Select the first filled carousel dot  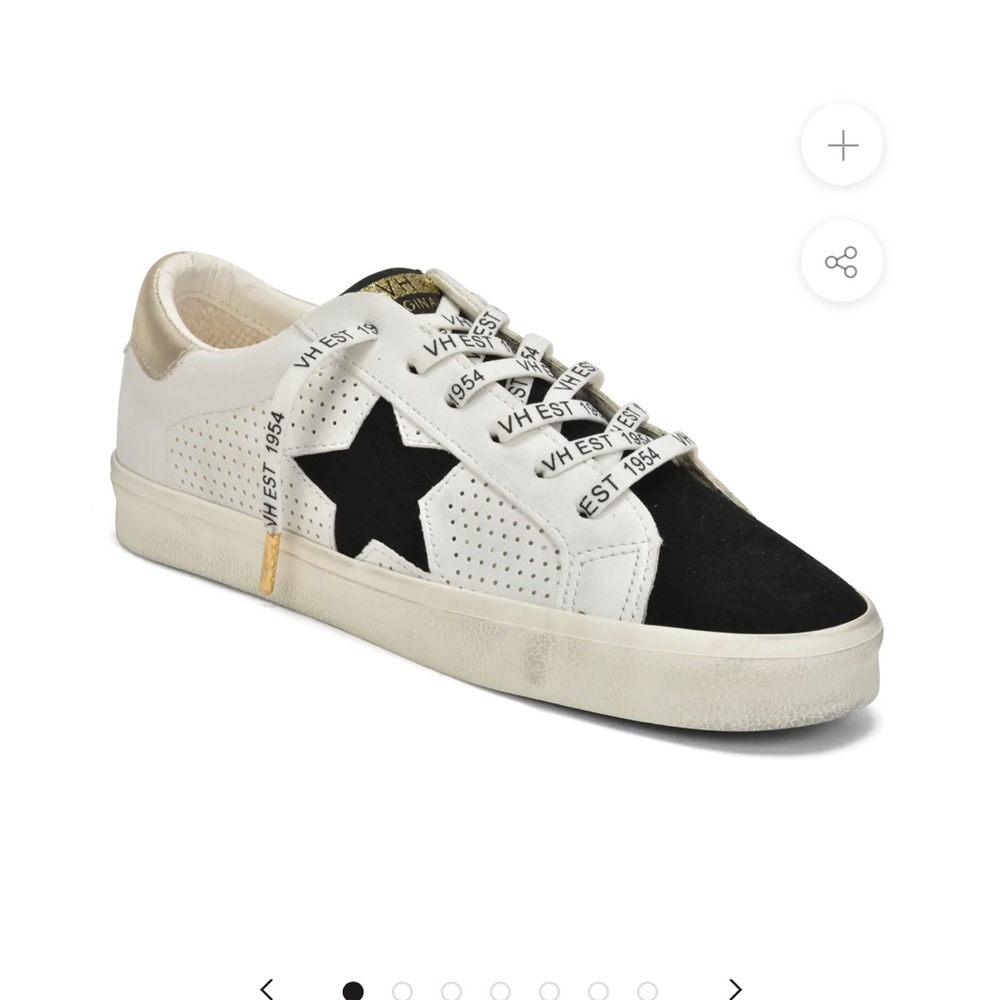pos(353,991)
